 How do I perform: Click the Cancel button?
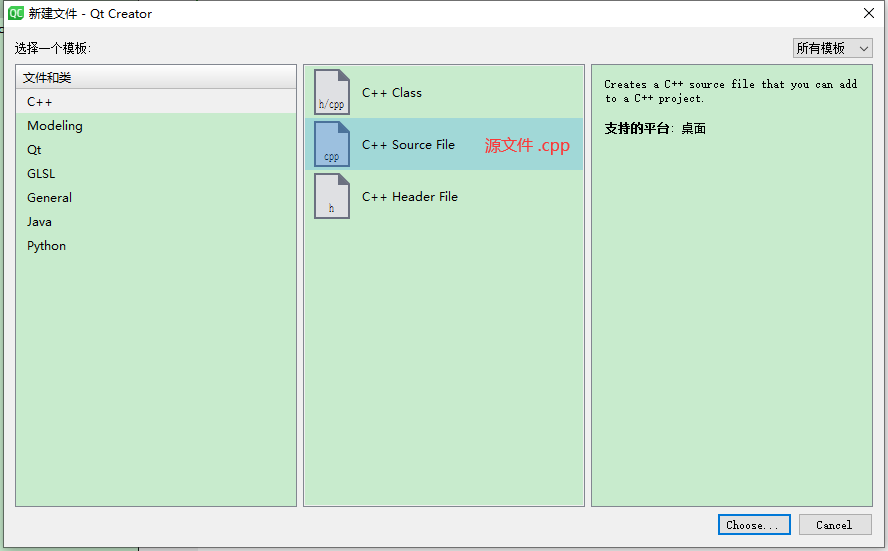(835, 525)
